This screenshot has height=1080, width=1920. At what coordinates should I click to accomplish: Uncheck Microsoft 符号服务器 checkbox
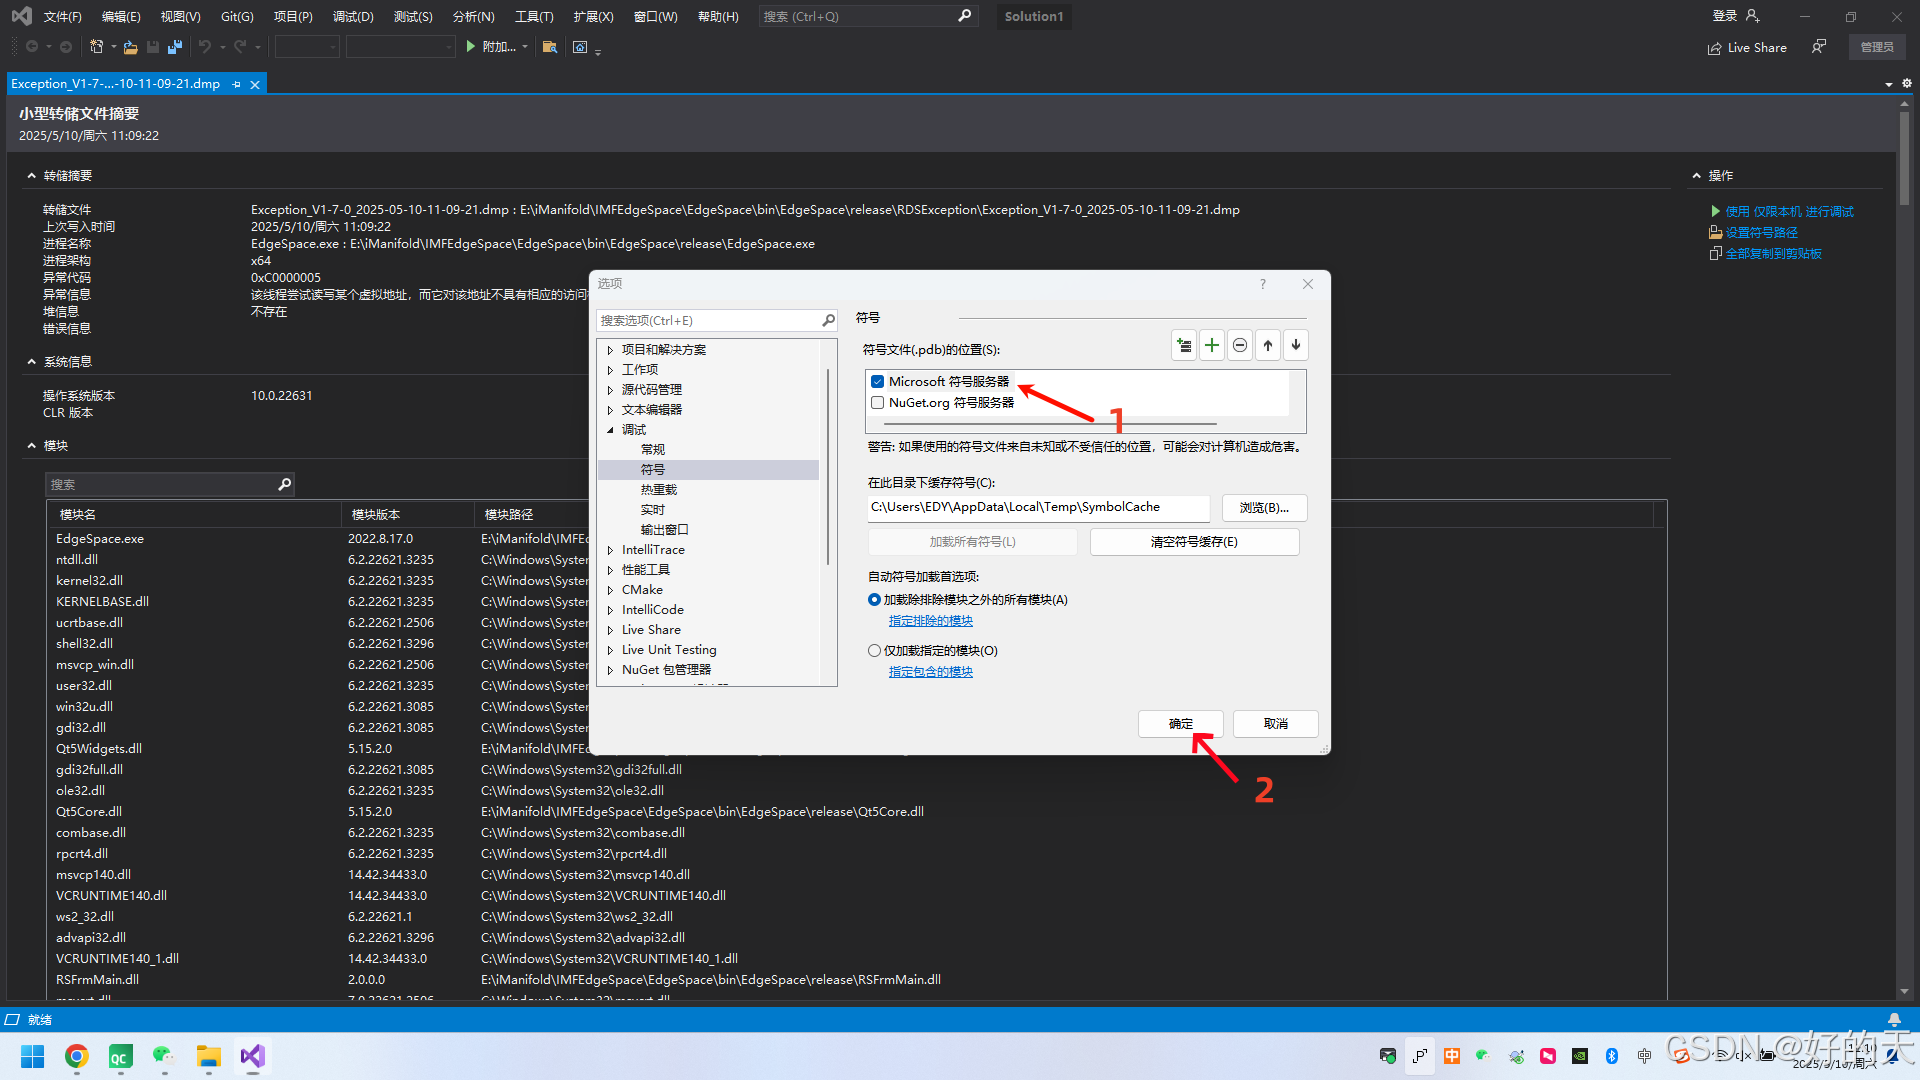(x=877, y=381)
